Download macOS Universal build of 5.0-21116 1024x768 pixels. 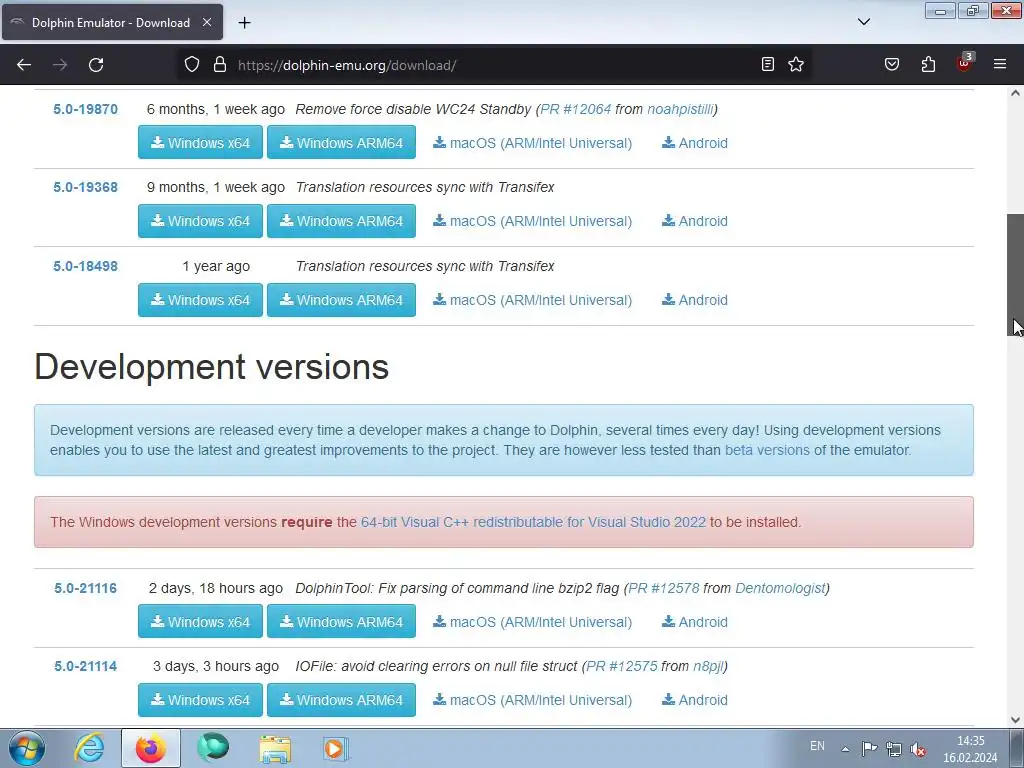coord(532,622)
